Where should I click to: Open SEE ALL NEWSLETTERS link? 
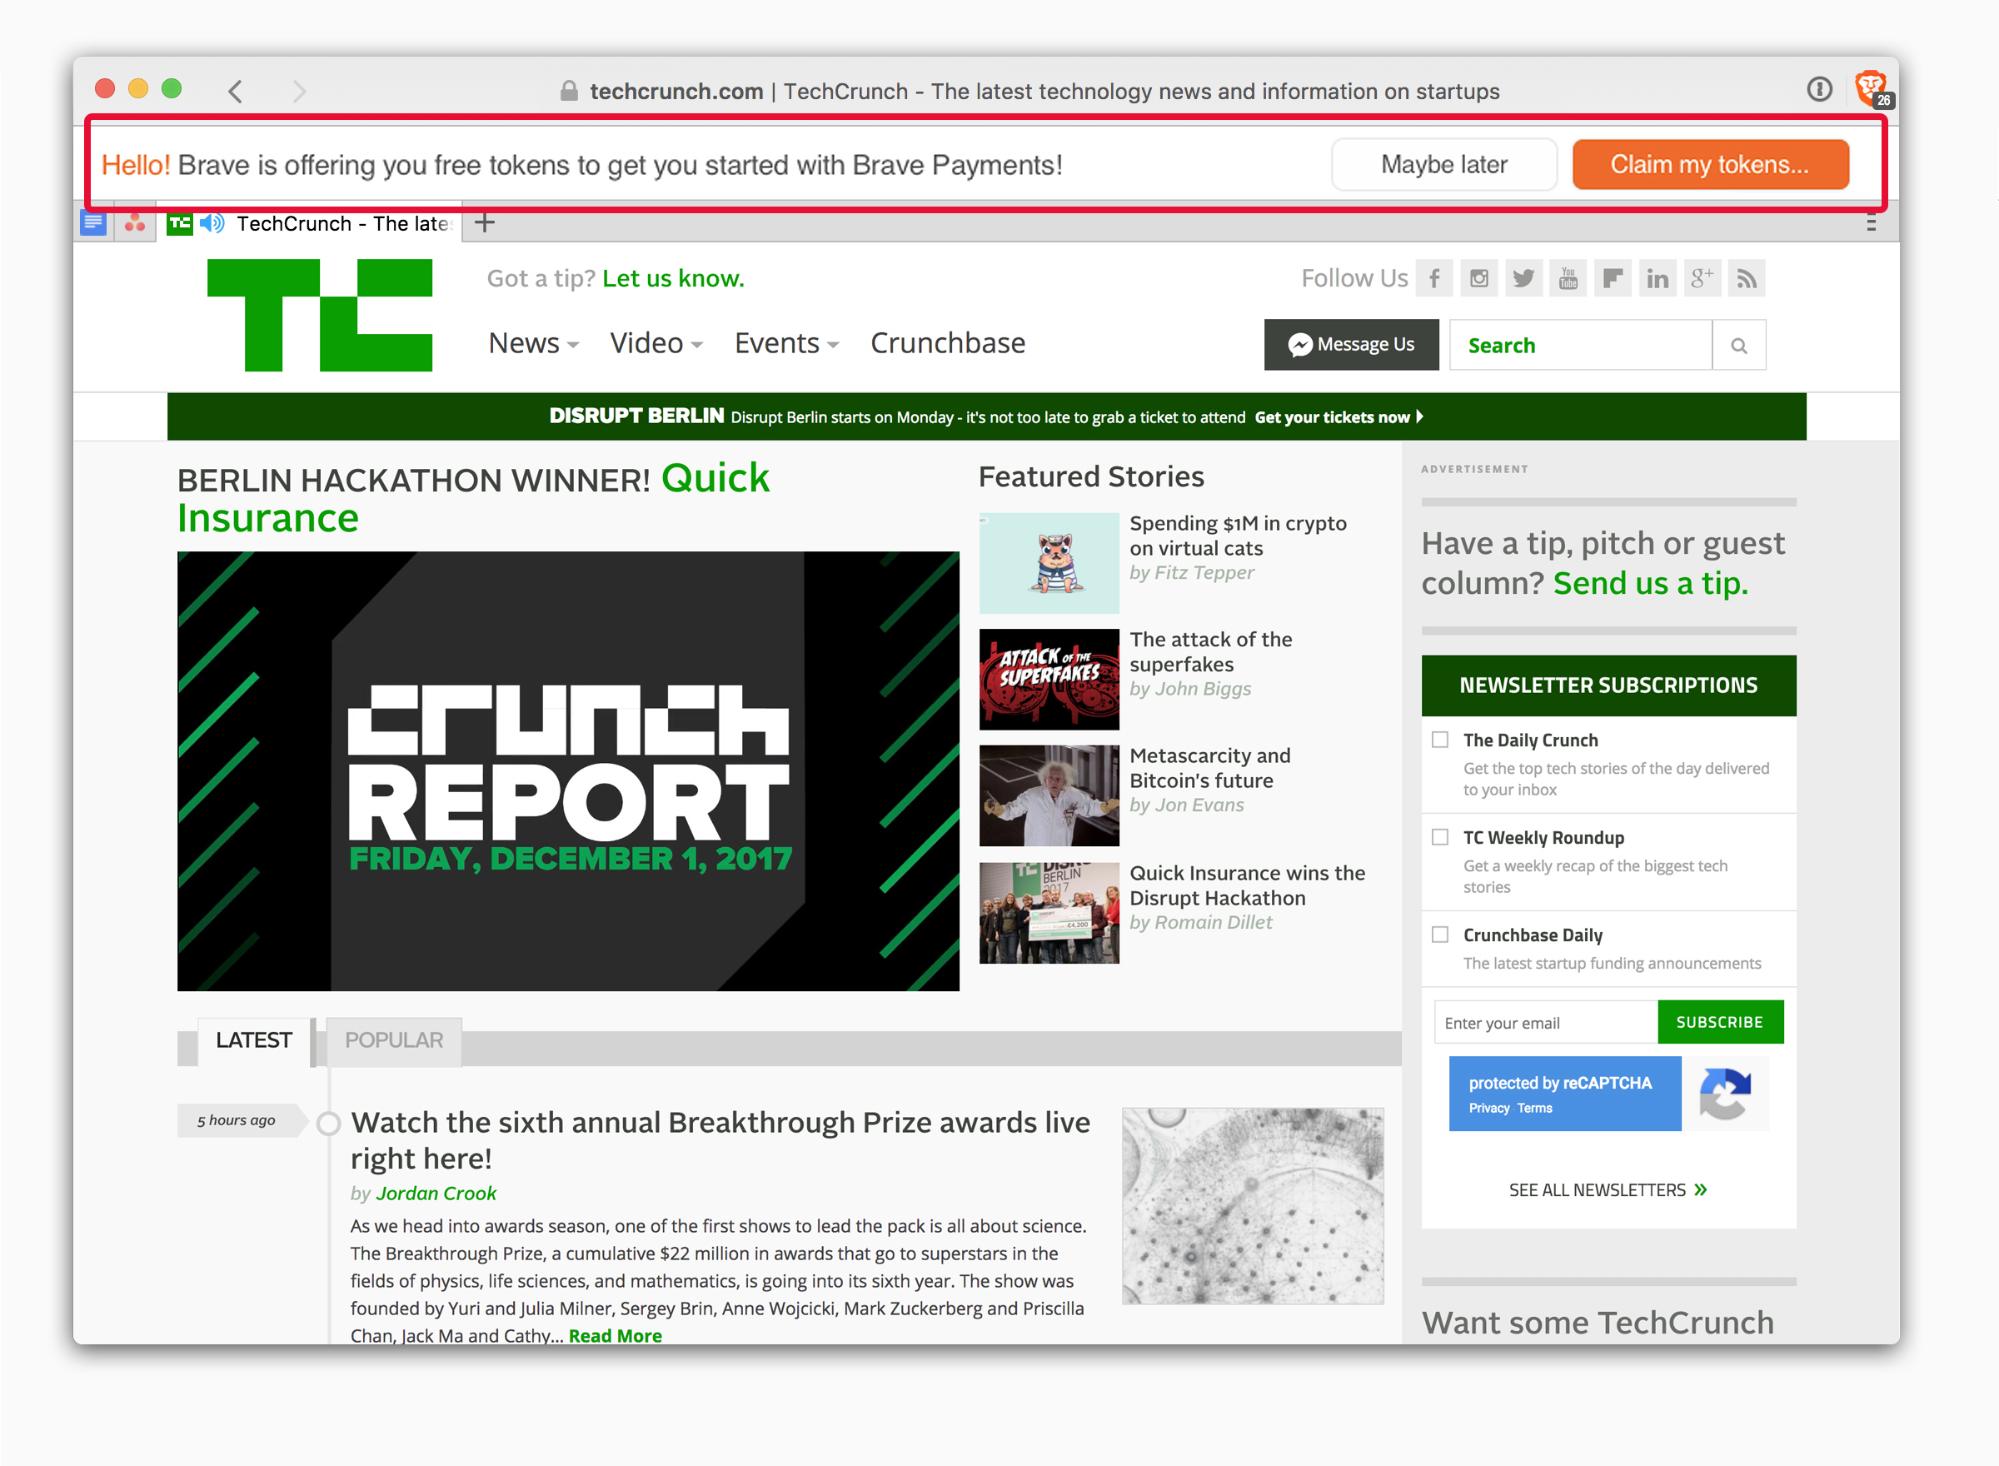coord(1608,1190)
